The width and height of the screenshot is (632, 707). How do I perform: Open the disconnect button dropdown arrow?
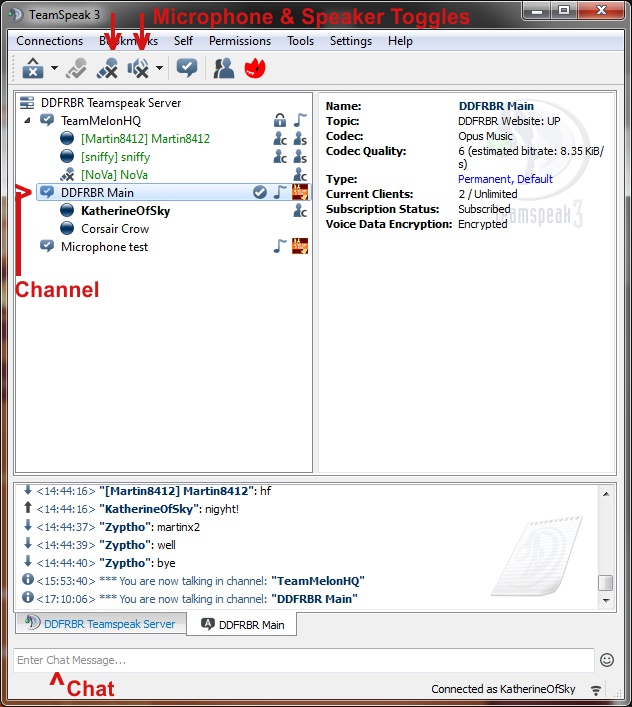54,68
